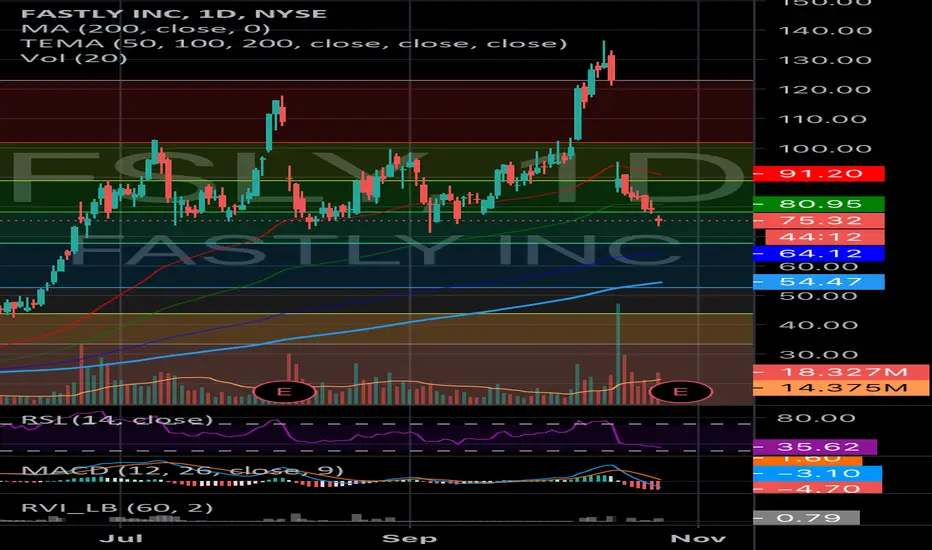Click the light blue 54.47 MA label
The height and width of the screenshot is (550, 932).
coord(818,282)
